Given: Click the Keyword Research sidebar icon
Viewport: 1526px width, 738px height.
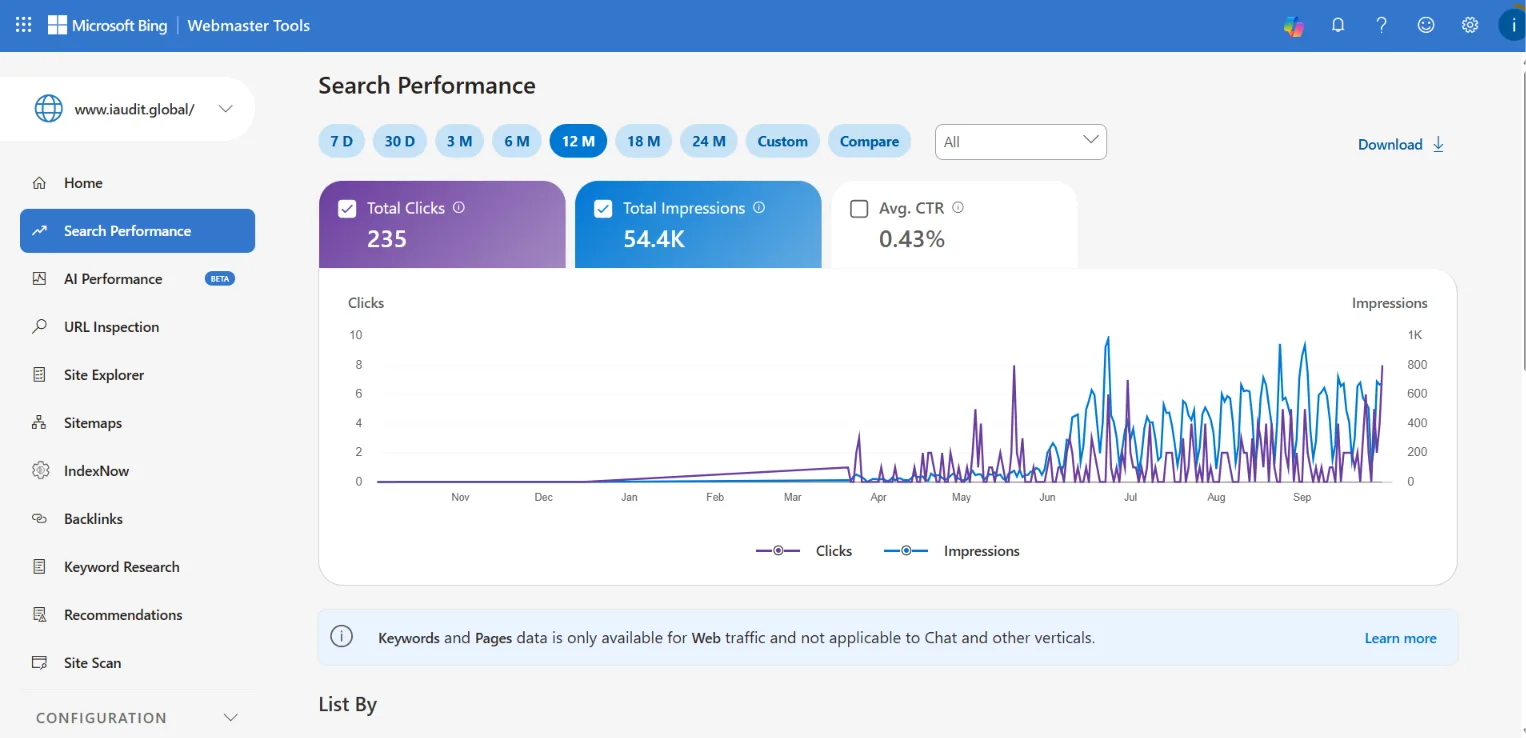Looking at the screenshot, I should 39,567.
